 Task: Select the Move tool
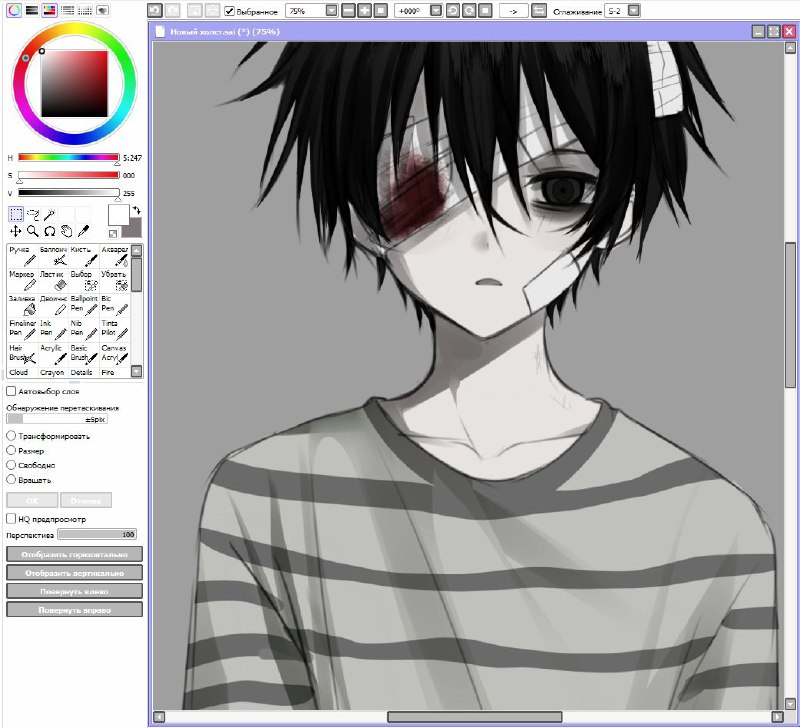[16, 231]
